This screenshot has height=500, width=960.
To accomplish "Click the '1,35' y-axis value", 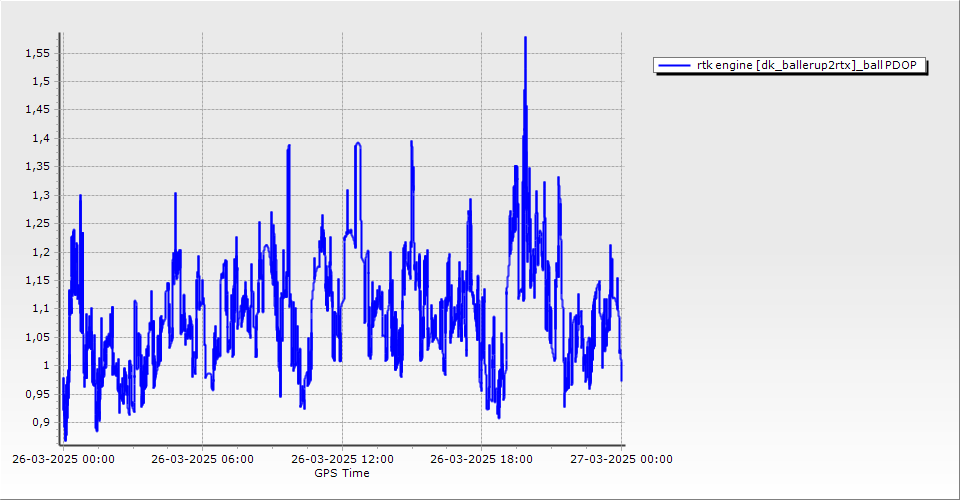I will click(x=37, y=166).
